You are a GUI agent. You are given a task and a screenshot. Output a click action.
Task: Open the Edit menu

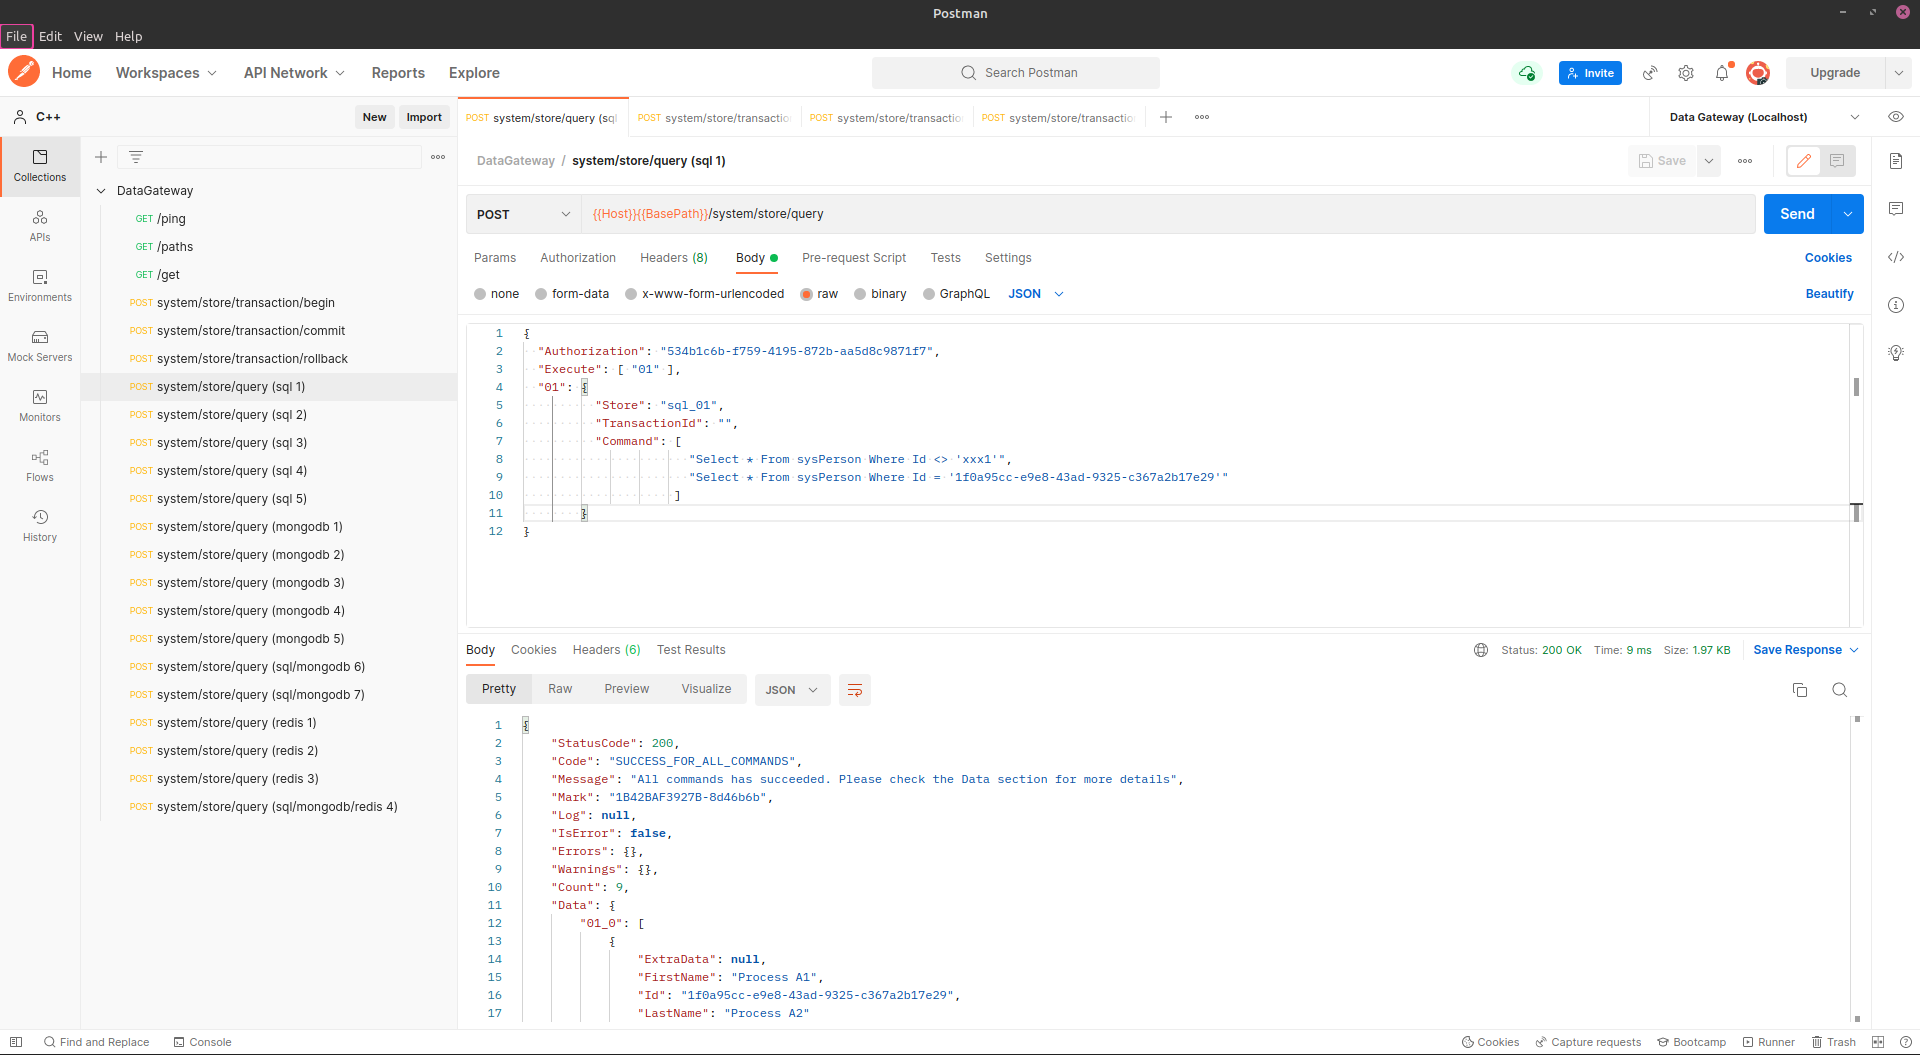(50, 36)
